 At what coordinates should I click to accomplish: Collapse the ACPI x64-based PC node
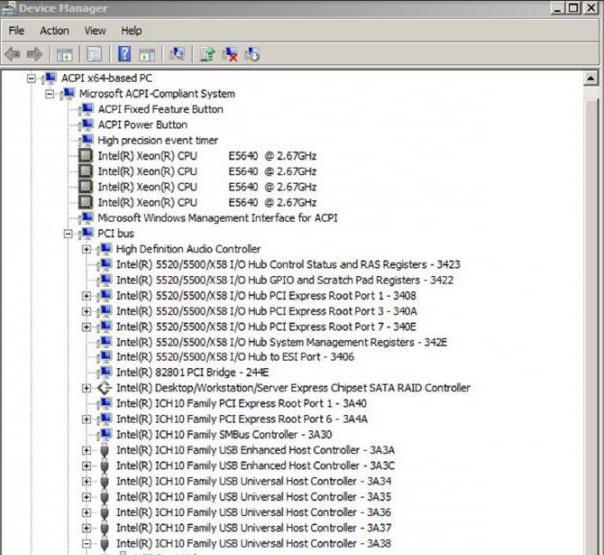[31, 79]
